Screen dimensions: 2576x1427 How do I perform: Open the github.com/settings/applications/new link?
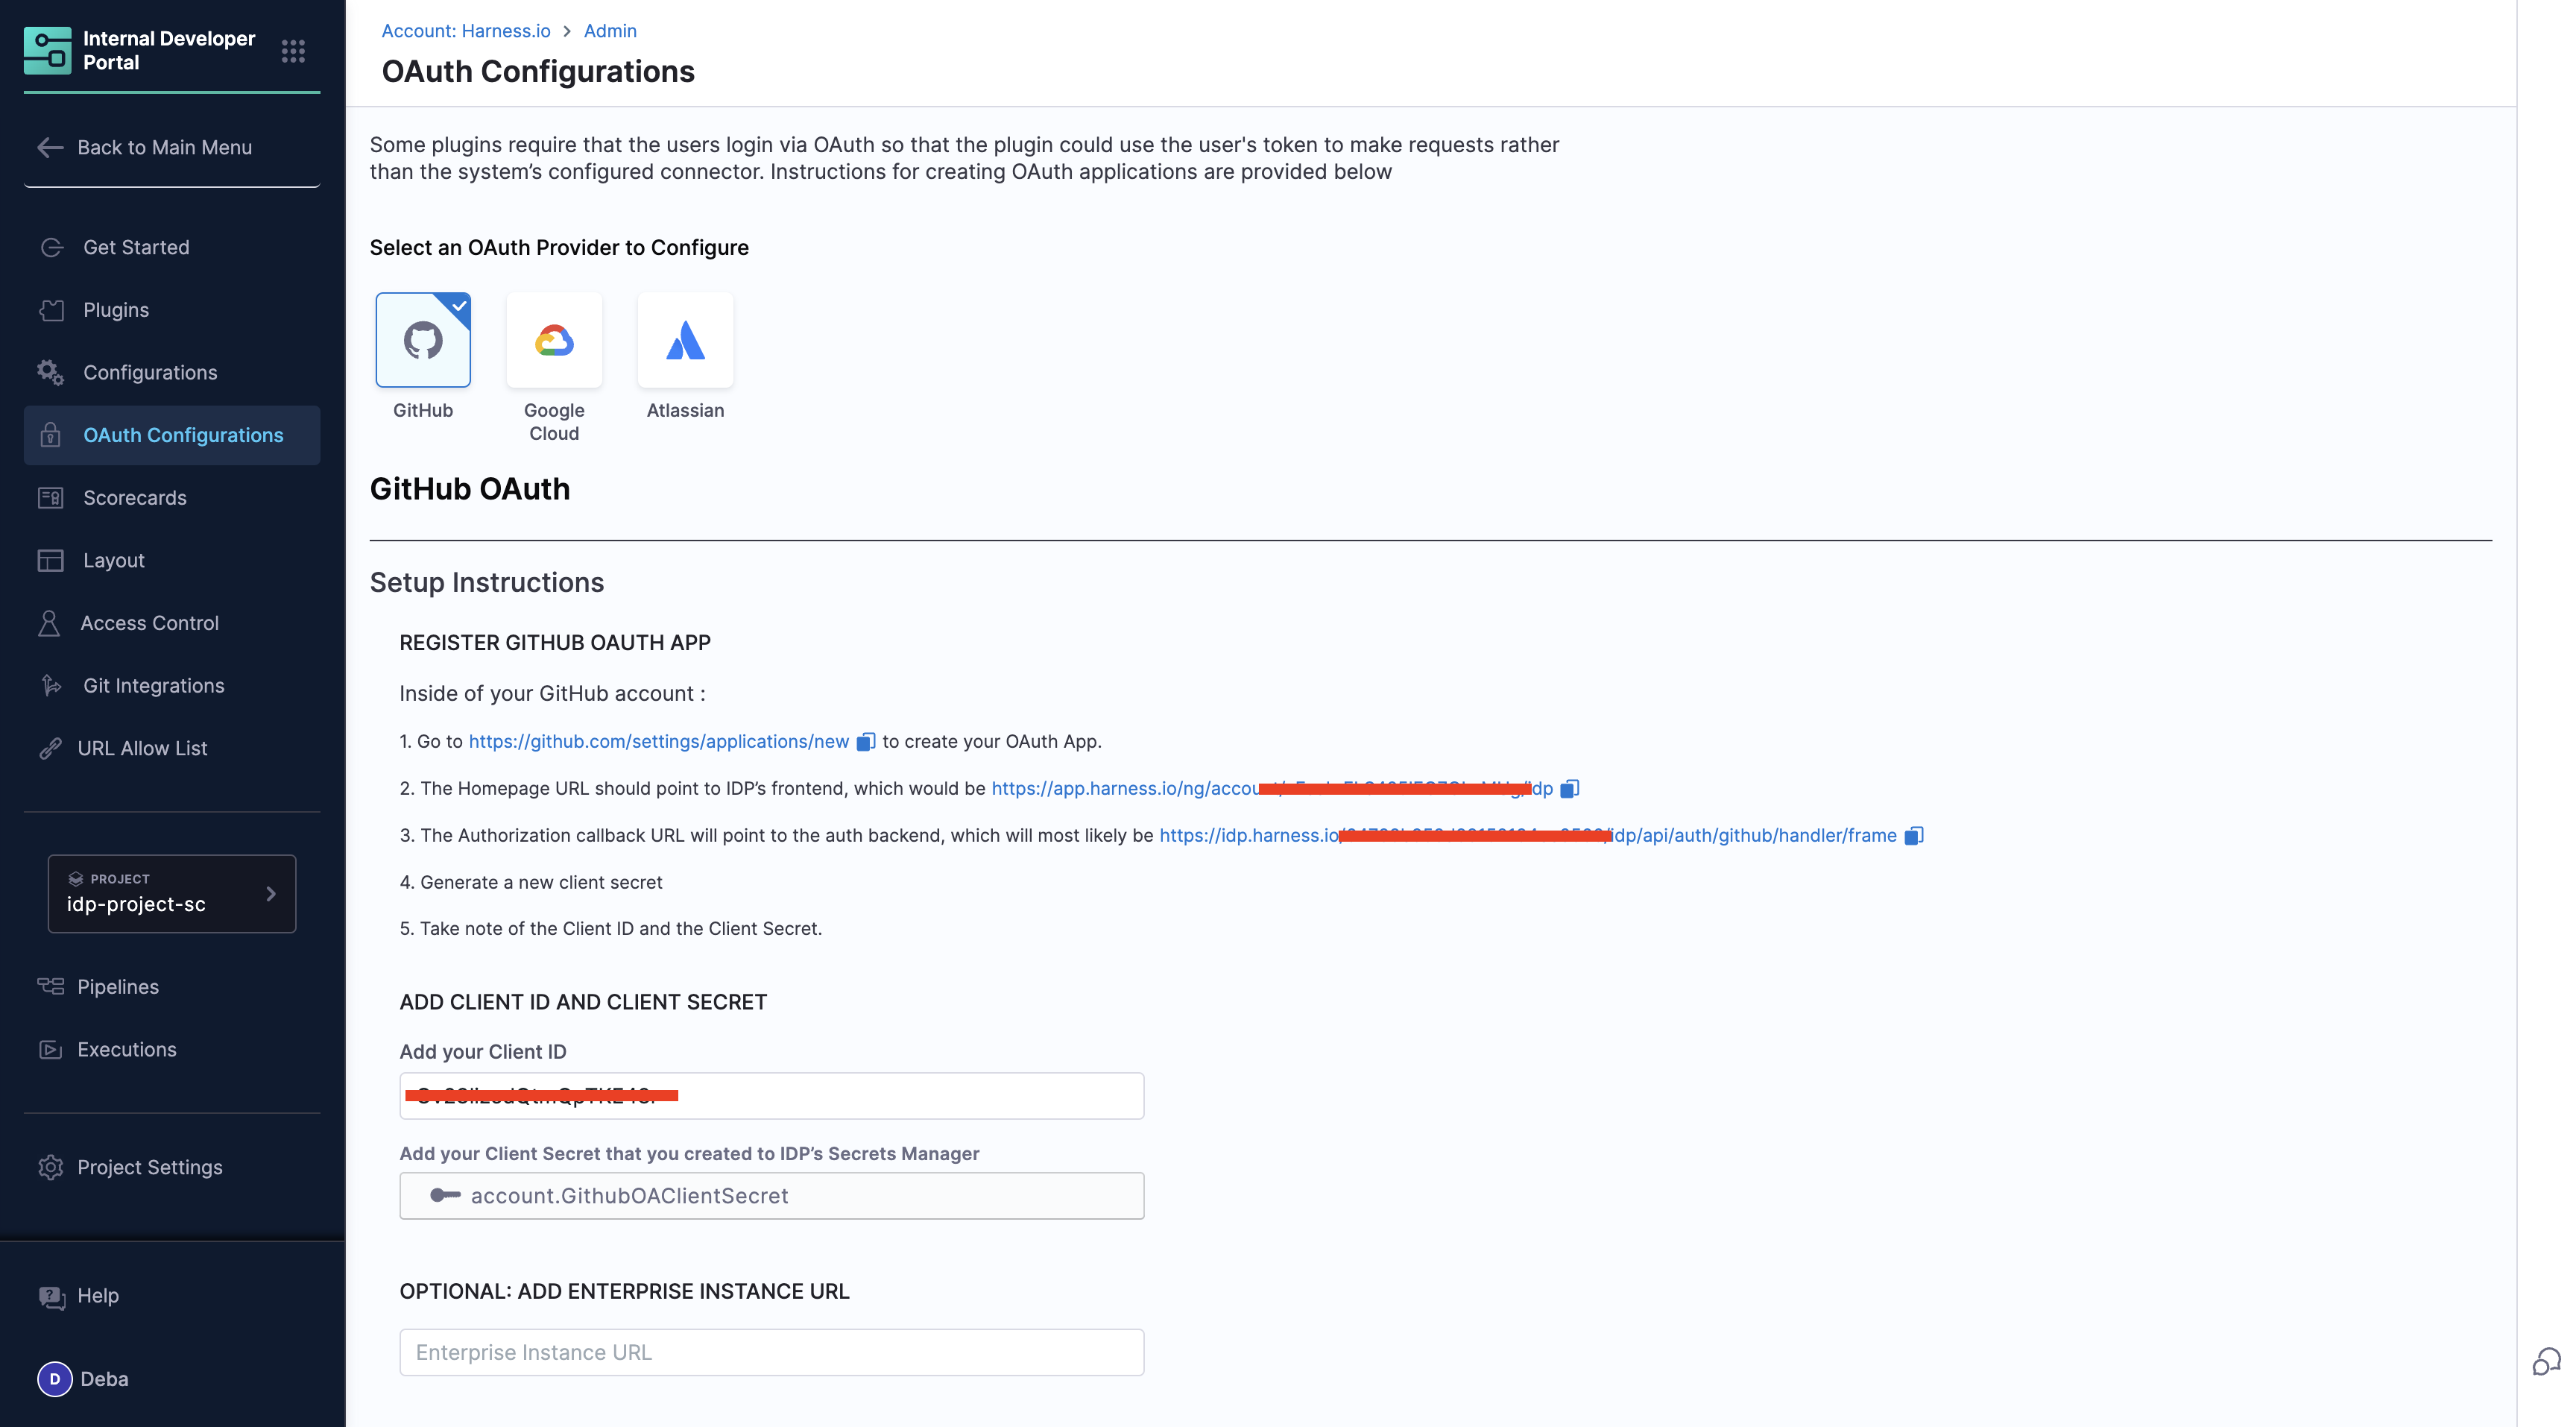(x=658, y=742)
